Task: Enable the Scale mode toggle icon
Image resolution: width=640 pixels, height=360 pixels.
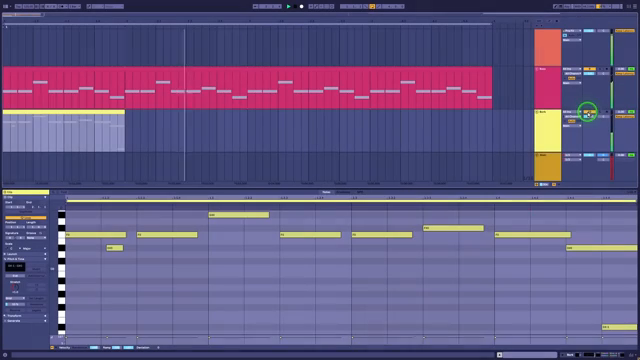Action: tap(6, 248)
